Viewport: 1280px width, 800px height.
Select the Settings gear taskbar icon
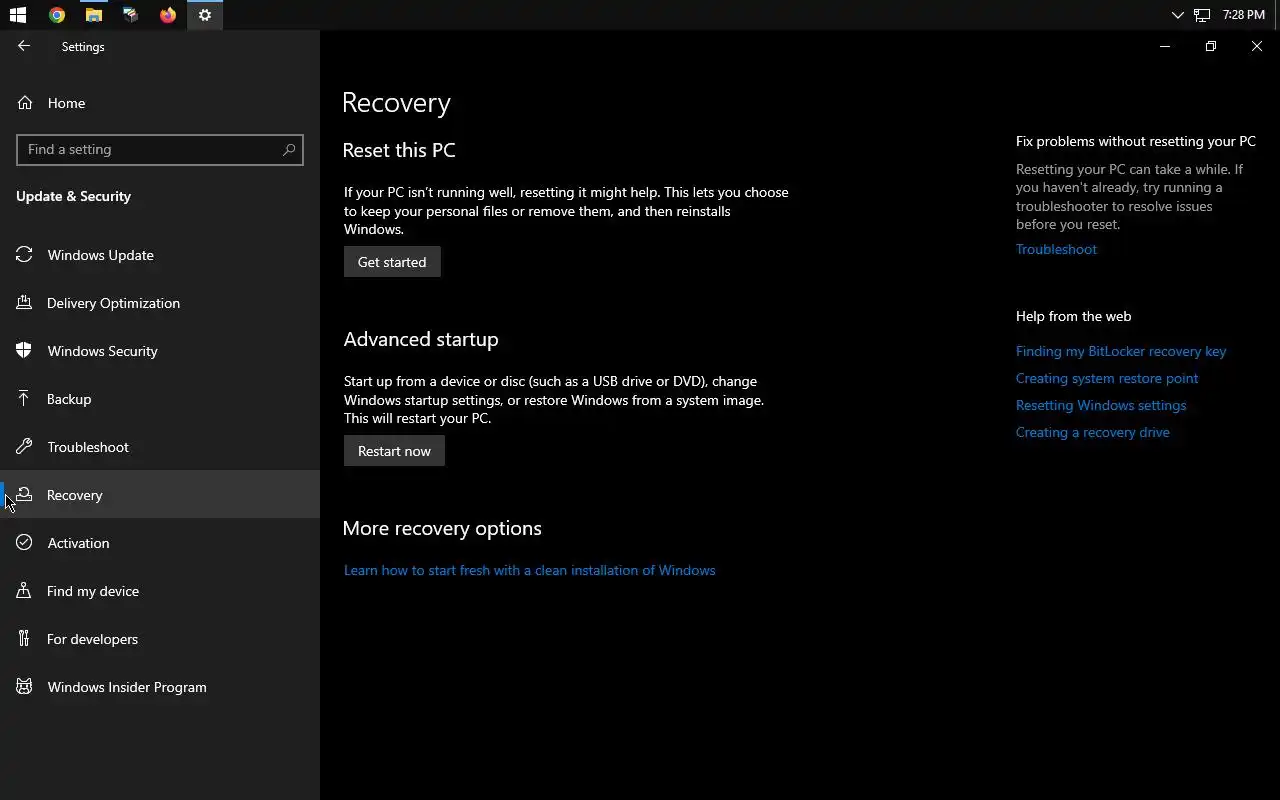[205, 15]
